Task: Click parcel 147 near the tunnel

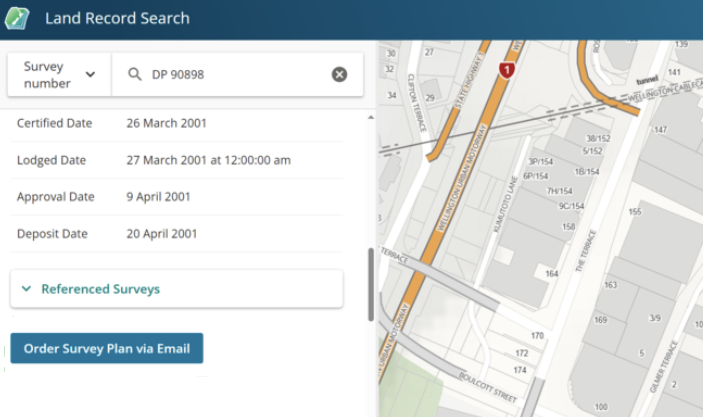Action: [x=660, y=130]
